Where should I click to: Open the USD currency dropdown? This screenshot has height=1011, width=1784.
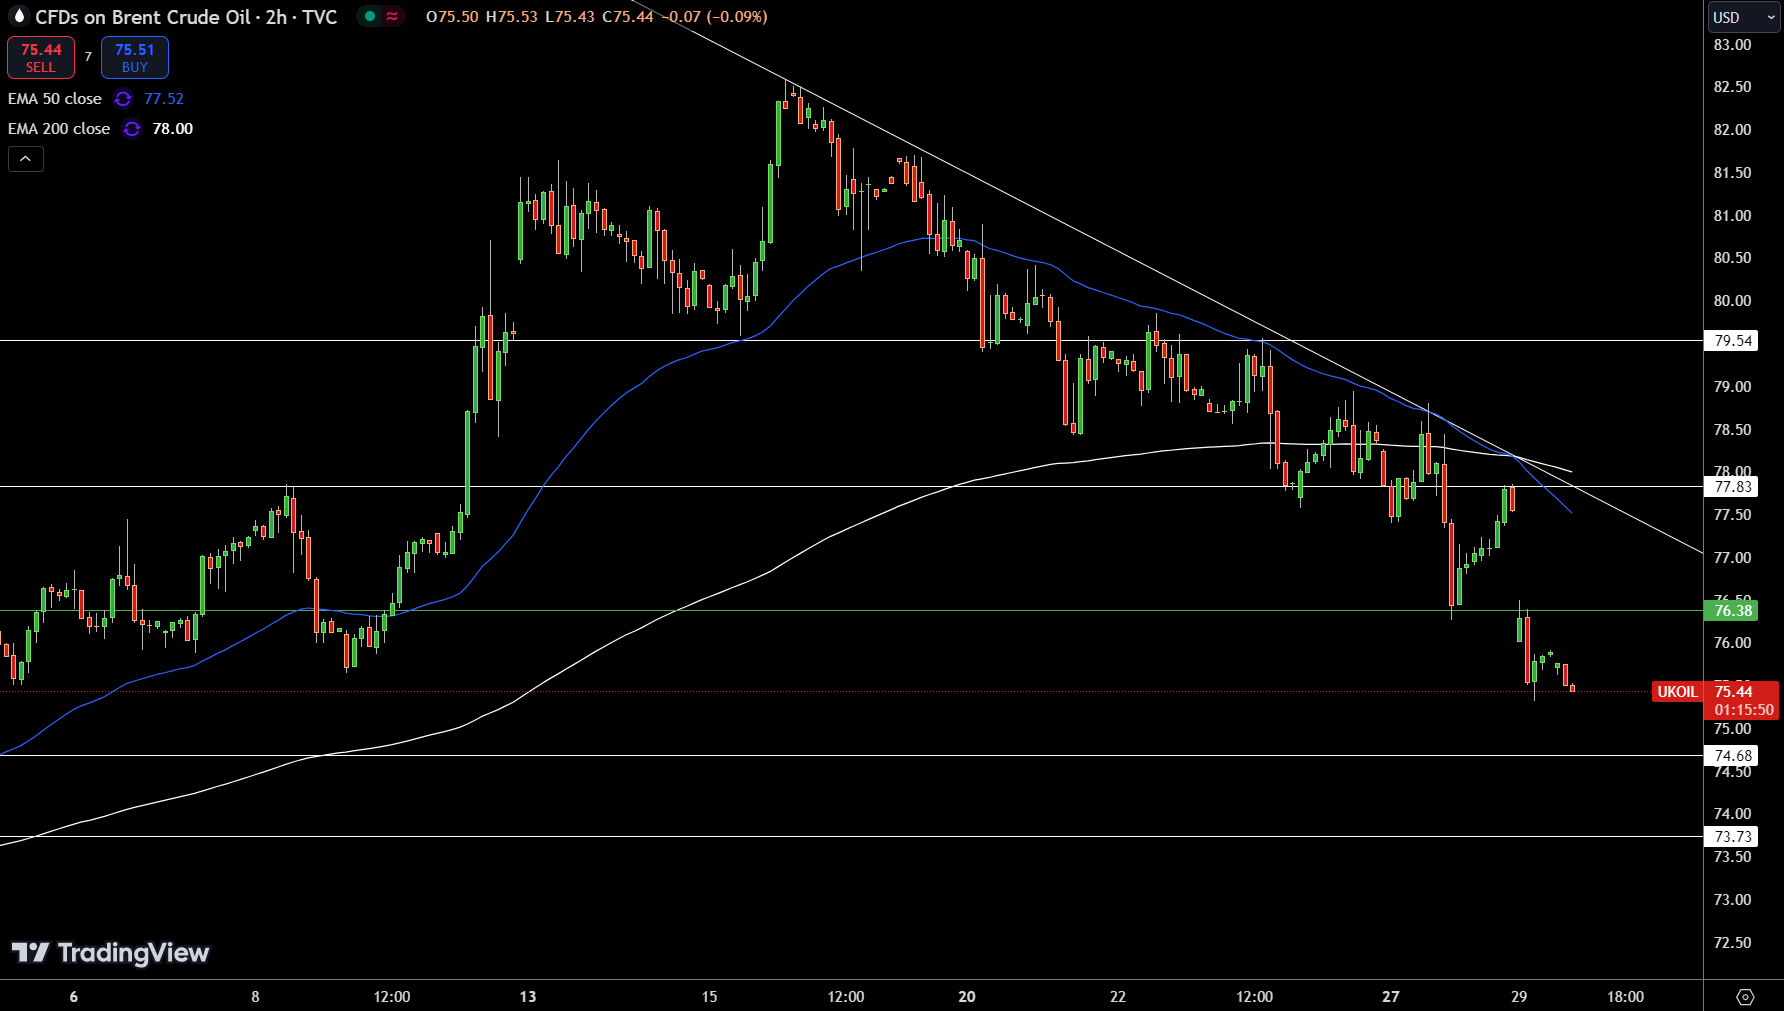pos(1743,17)
